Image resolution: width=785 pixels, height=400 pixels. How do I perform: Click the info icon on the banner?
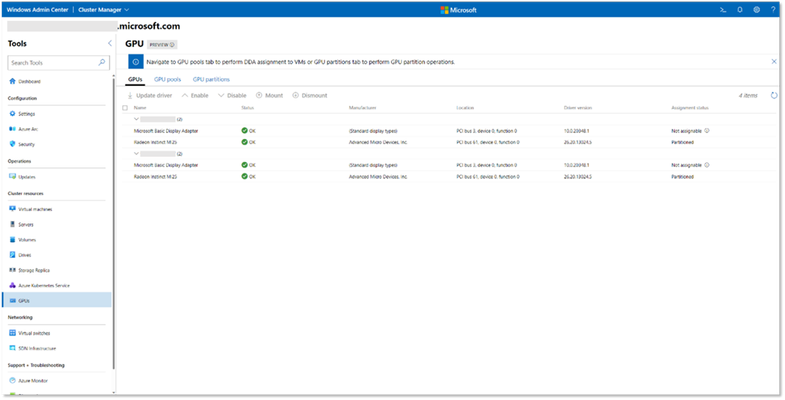click(x=136, y=62)
